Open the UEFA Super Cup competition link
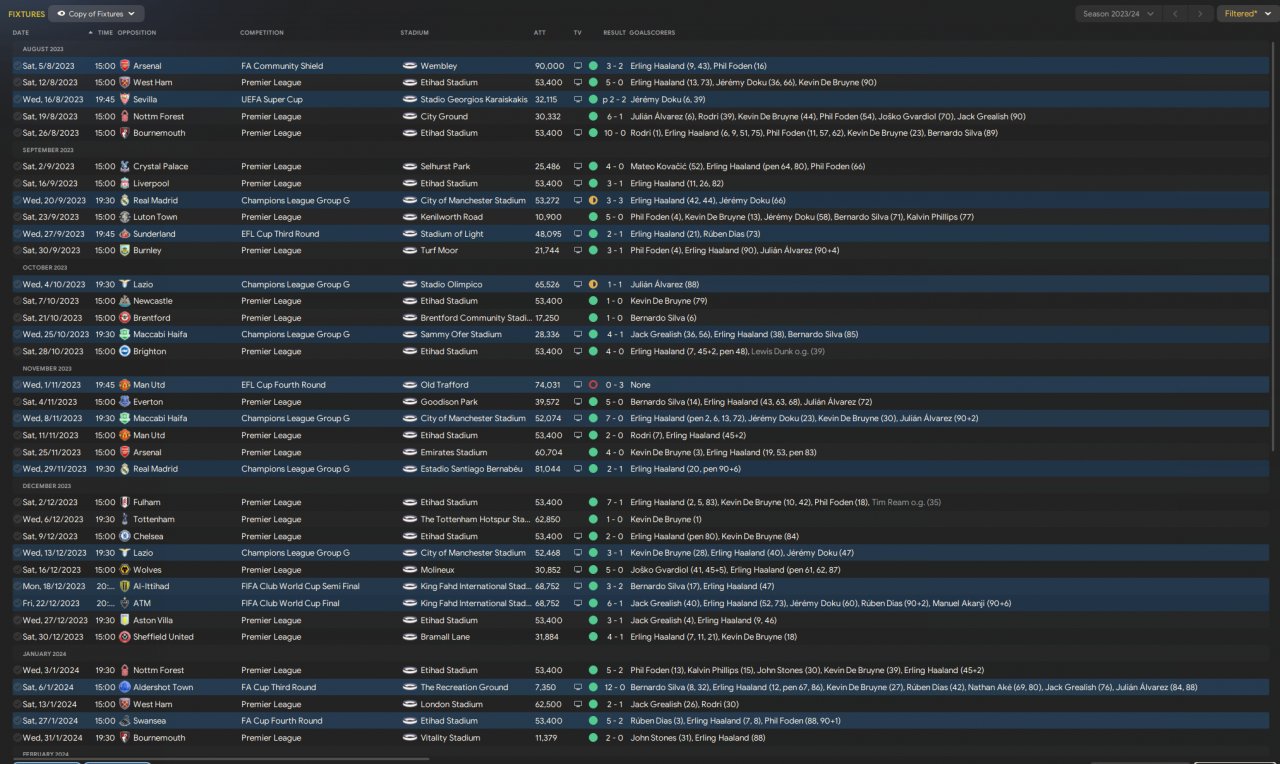This screenshot has height=764, width=1280. 271,100
